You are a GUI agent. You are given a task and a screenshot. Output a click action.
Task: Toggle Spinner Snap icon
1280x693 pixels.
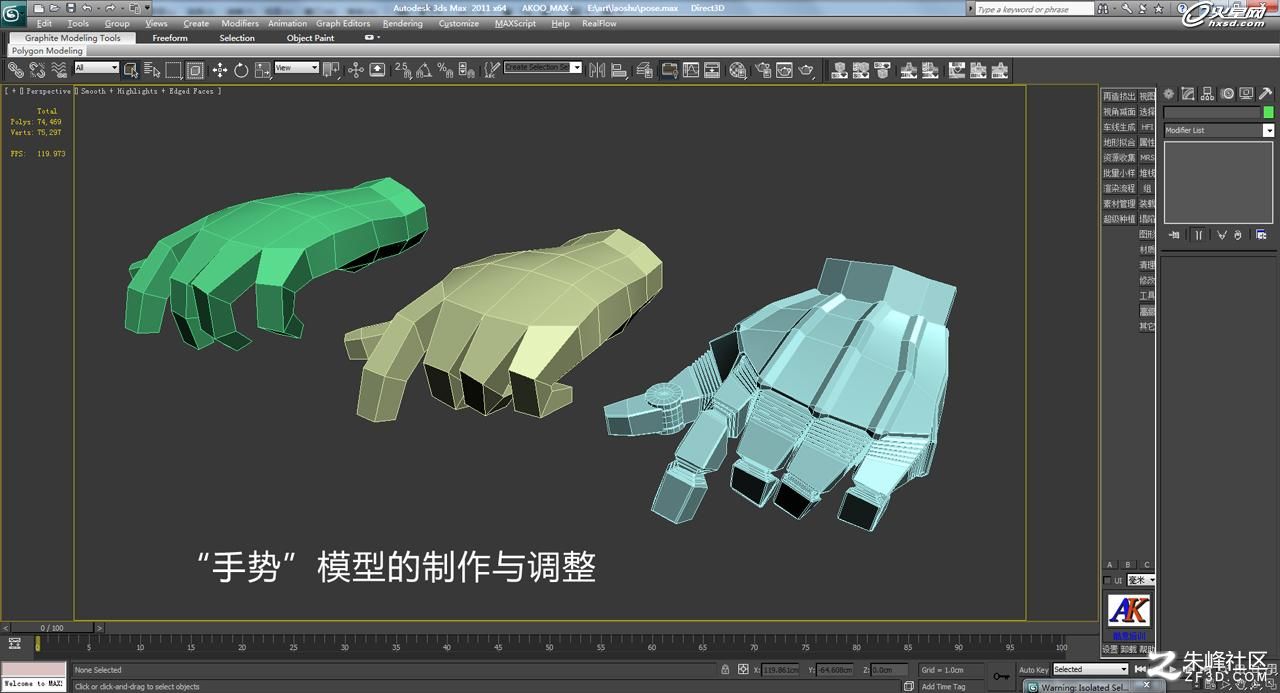click(466, 69)
